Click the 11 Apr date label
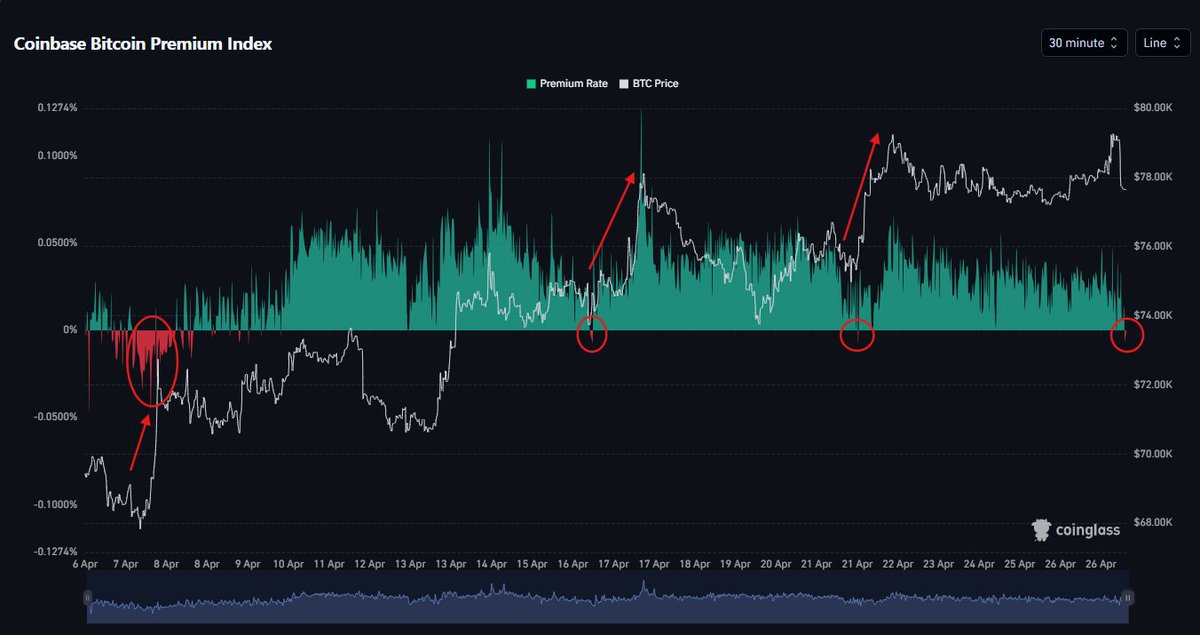This screenshot has width=1200, height=635. point(329,564)
